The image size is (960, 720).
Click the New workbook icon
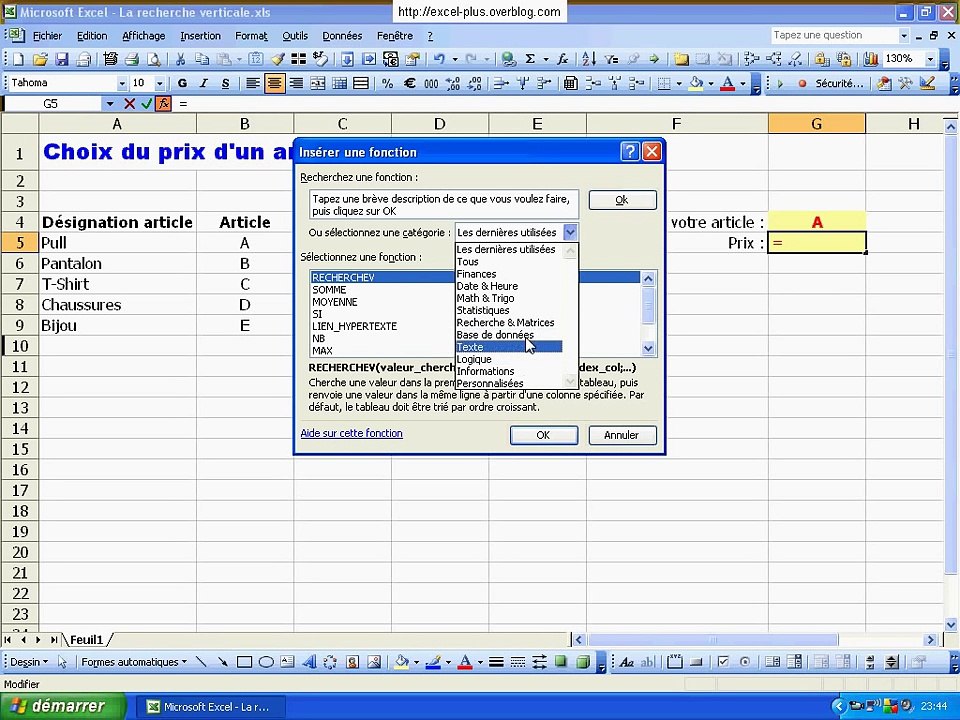(18, 59)
